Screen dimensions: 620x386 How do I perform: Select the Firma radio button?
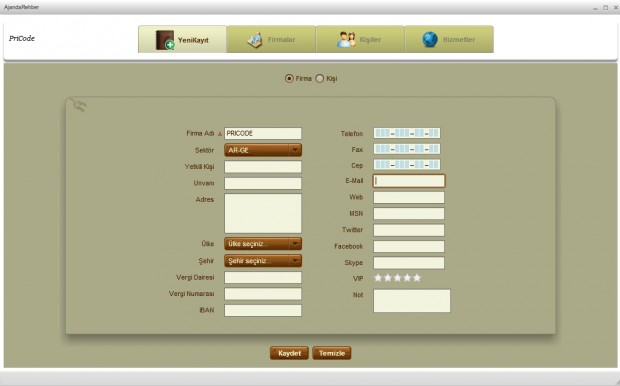pos(289,78)
